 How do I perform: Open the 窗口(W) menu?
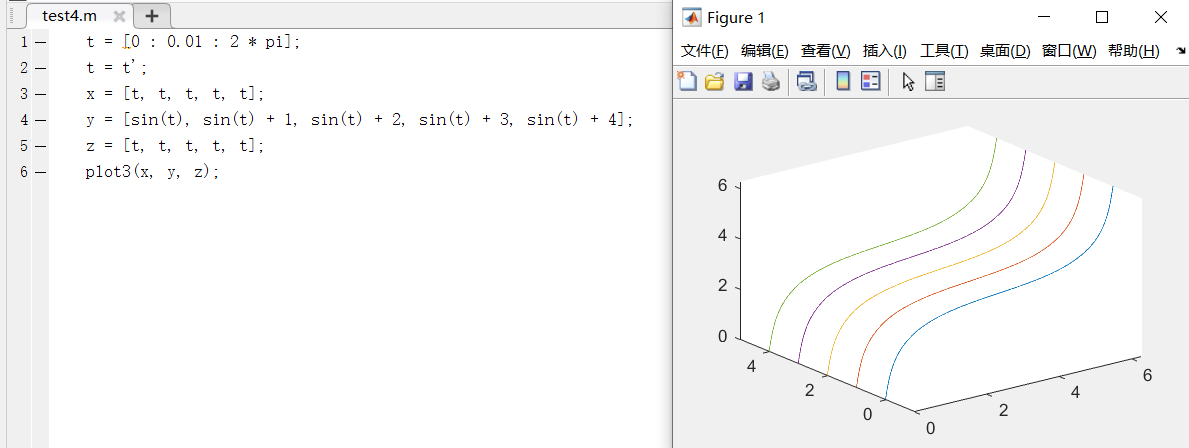1069,51
